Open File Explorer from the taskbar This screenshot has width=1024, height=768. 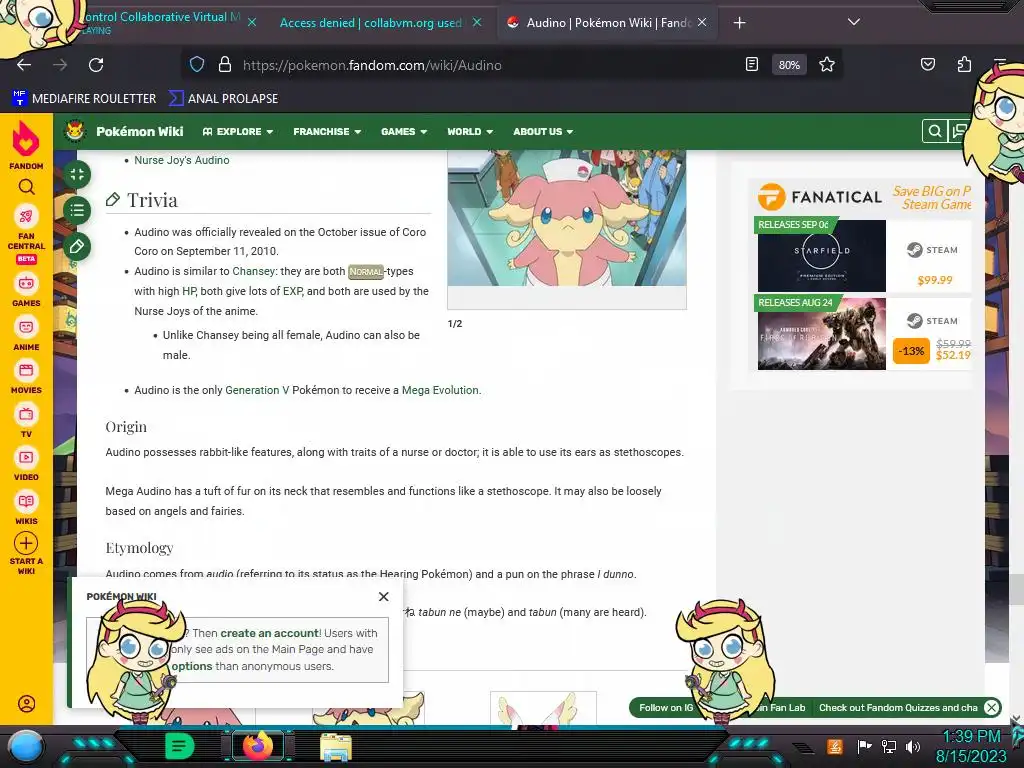coord(336,746)
